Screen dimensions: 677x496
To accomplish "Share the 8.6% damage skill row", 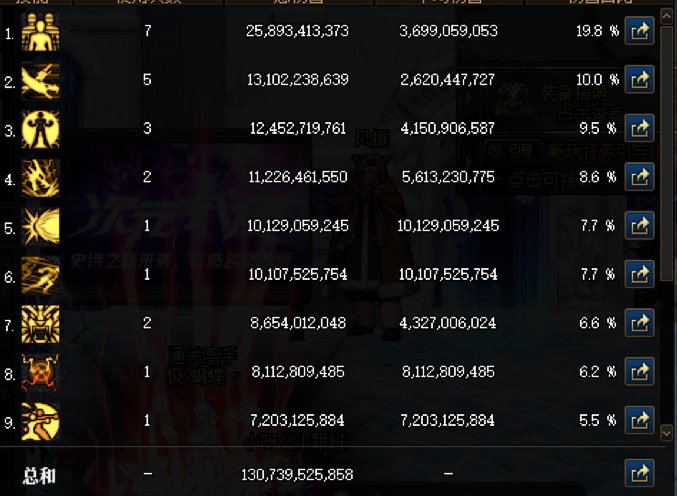I will [x=639, y=177].
